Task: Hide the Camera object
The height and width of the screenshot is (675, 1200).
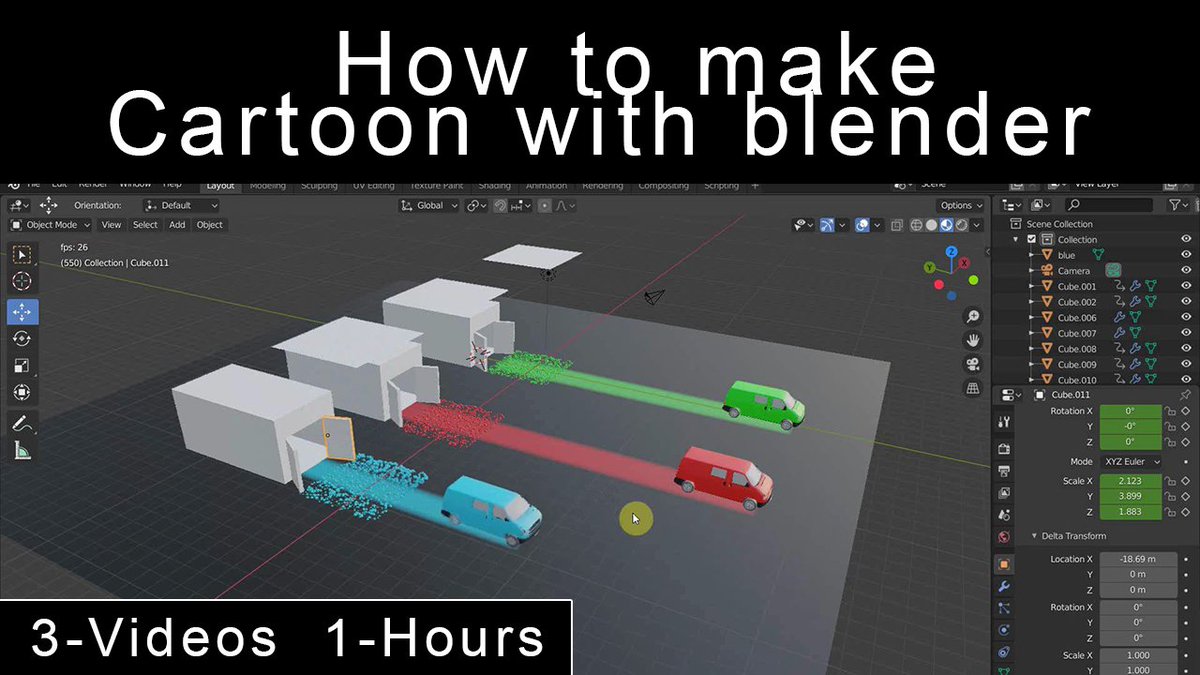Action: click(1186, 271)
